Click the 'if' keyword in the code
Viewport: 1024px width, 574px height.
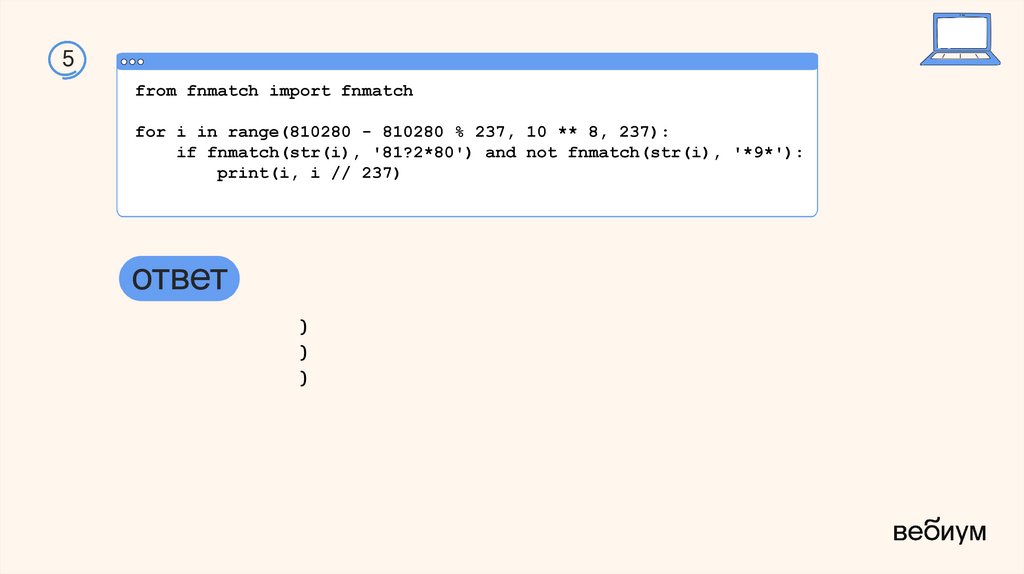tap(187, 152)
